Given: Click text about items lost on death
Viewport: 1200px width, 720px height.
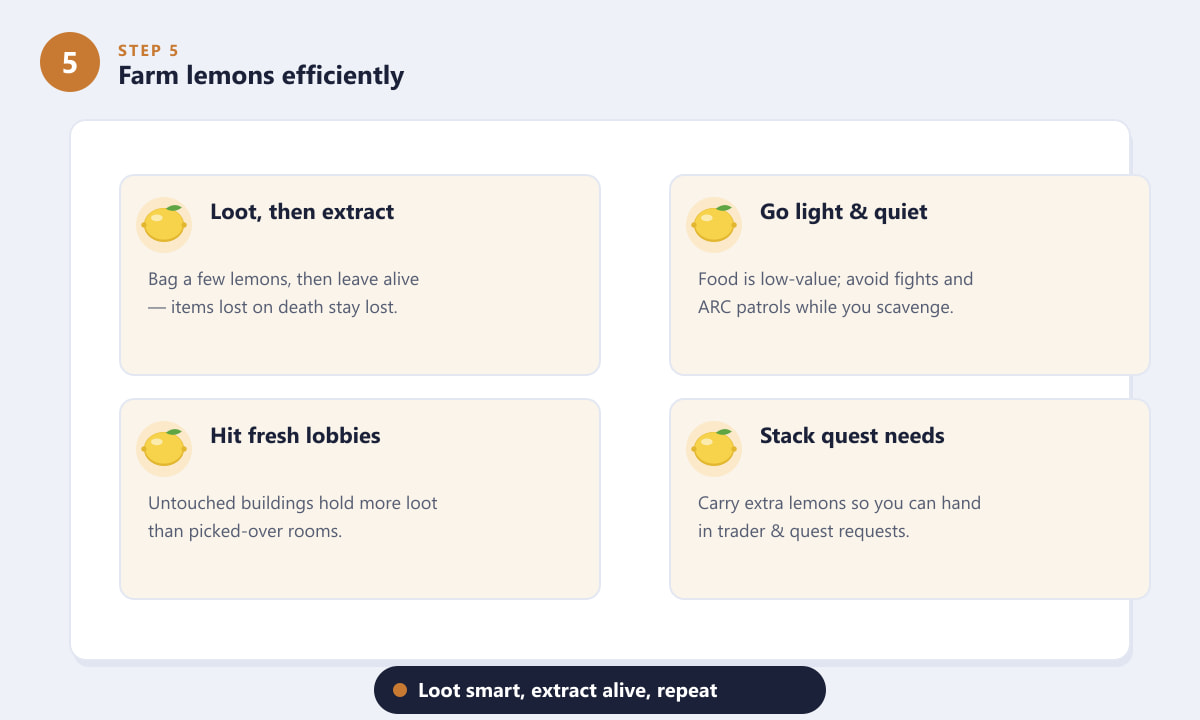Looking at the screenshot, I should [x=273, y=307].
